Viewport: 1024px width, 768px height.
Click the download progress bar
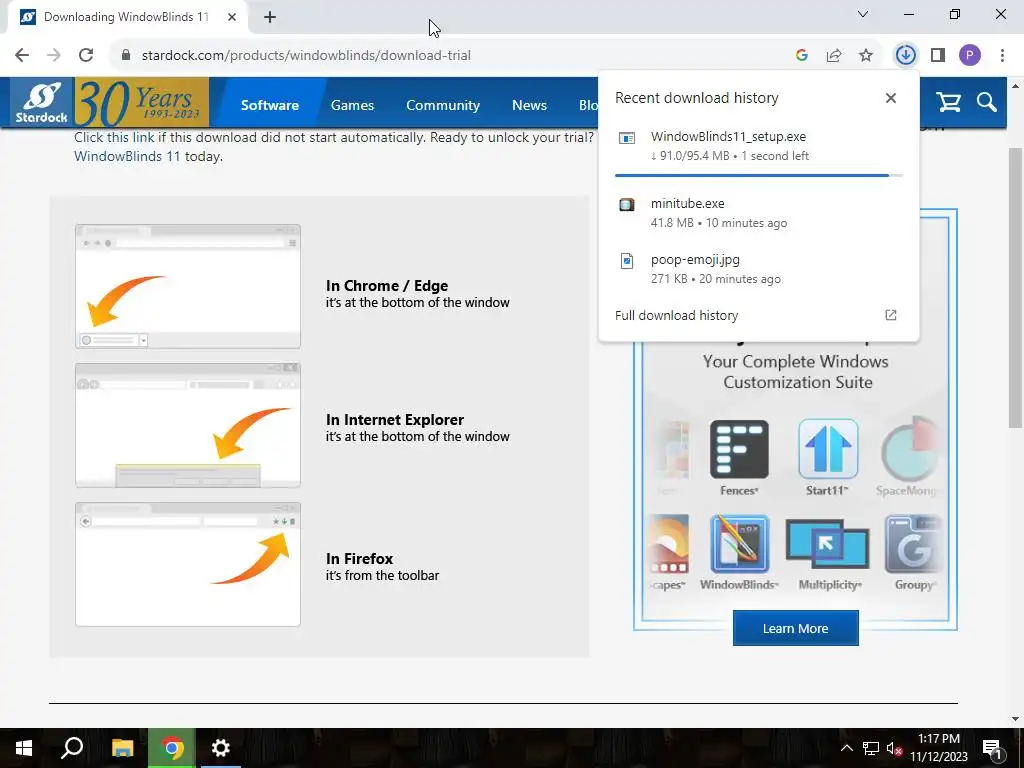[758, 176]
